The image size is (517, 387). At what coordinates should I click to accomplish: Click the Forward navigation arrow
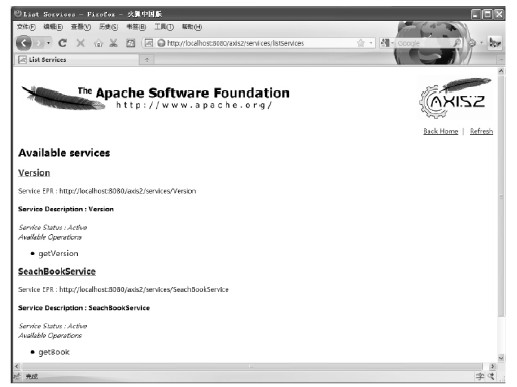pos(39,43)
